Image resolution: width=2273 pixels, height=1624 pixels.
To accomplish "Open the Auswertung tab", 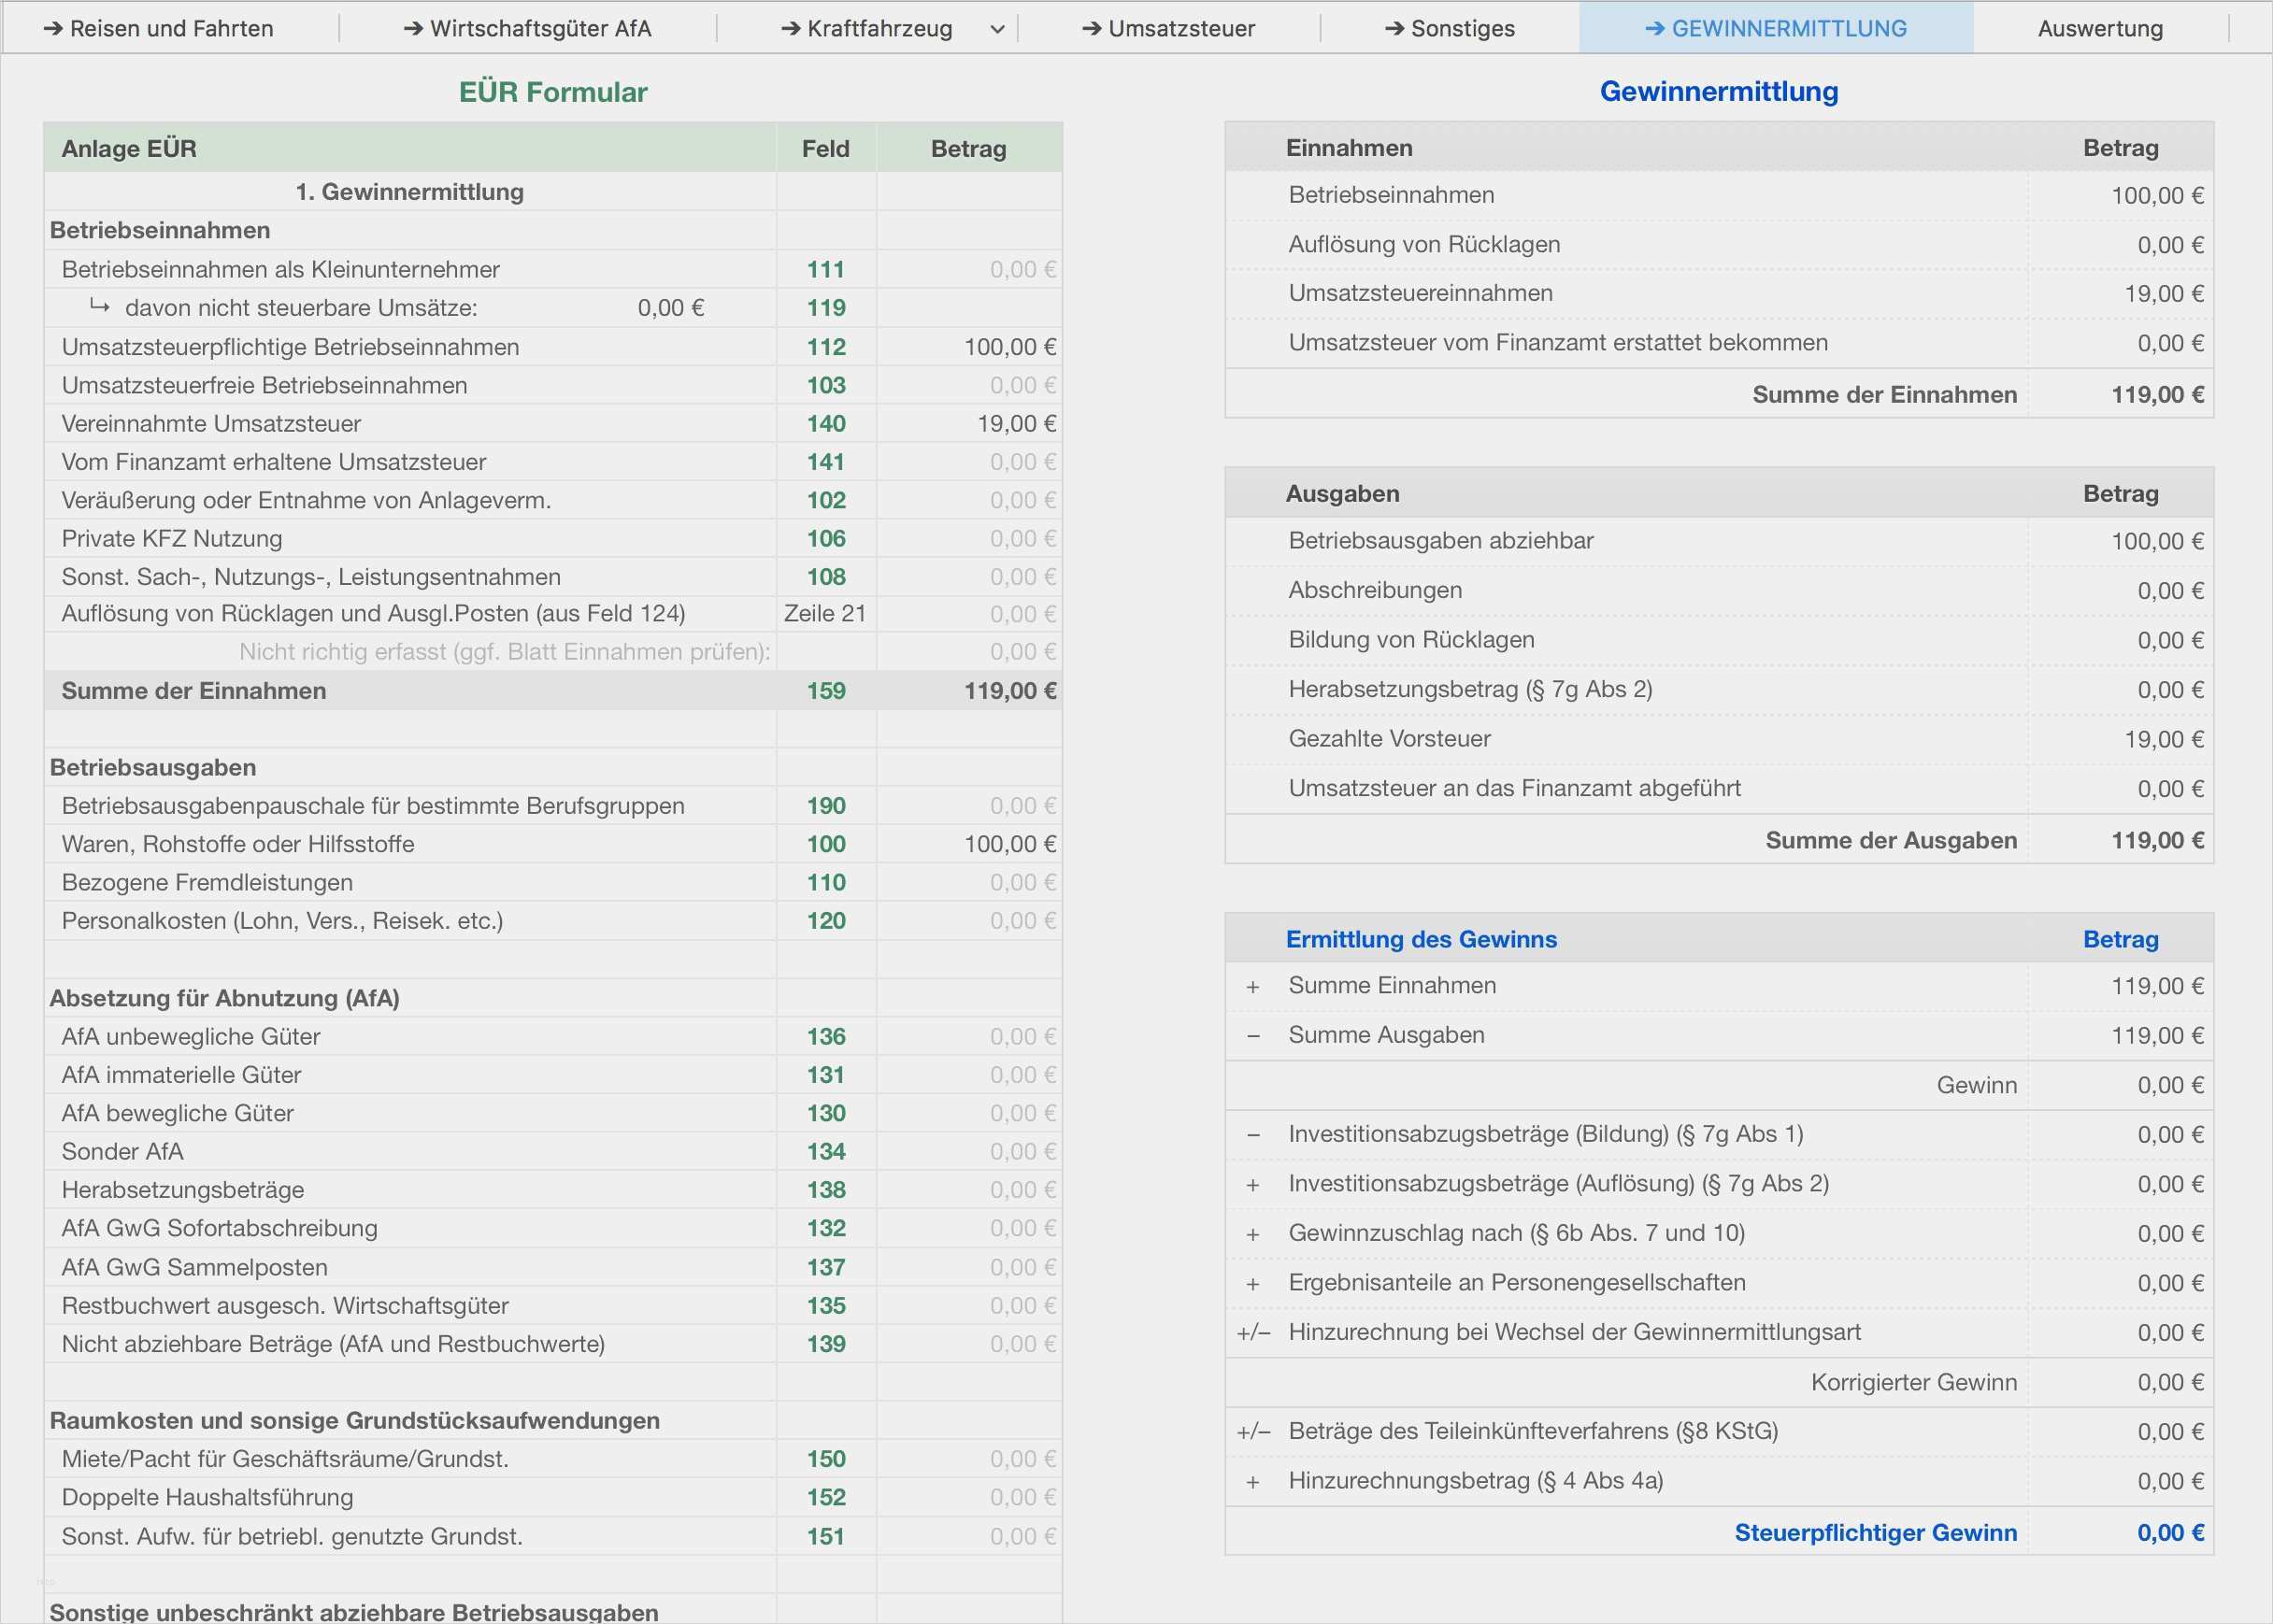I will click(2100, 28).
